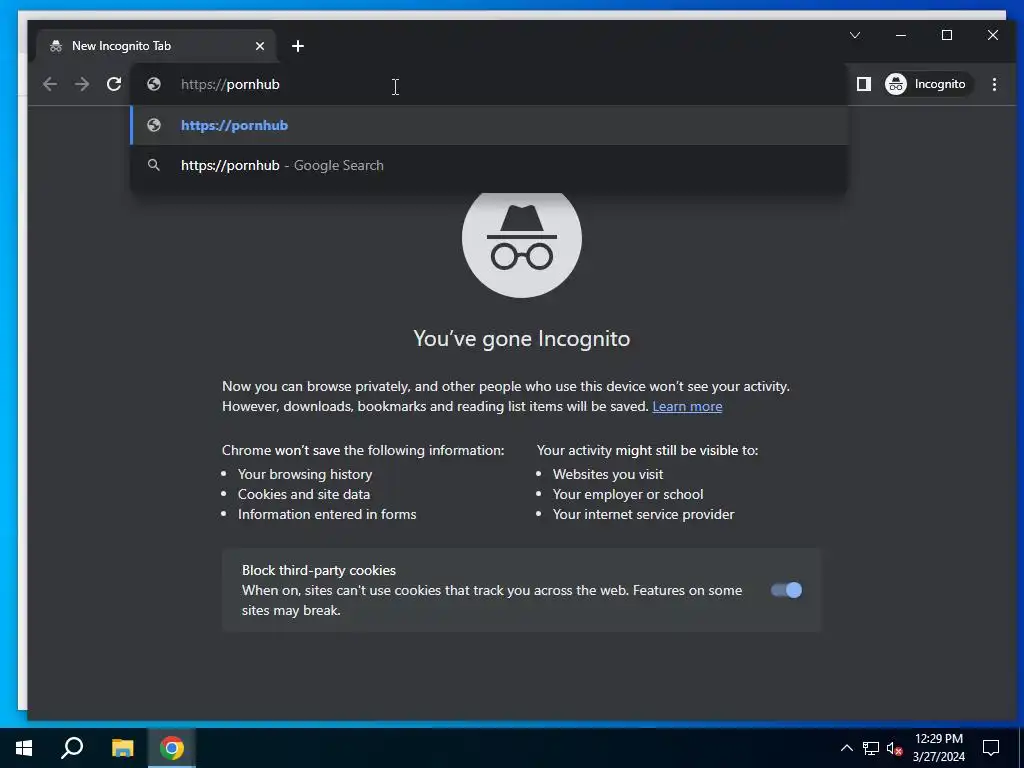Click "Chrome won't save the following information" text
Image resolution: width=1024 pixels, height=768 pixels.
tap(363, 450)
